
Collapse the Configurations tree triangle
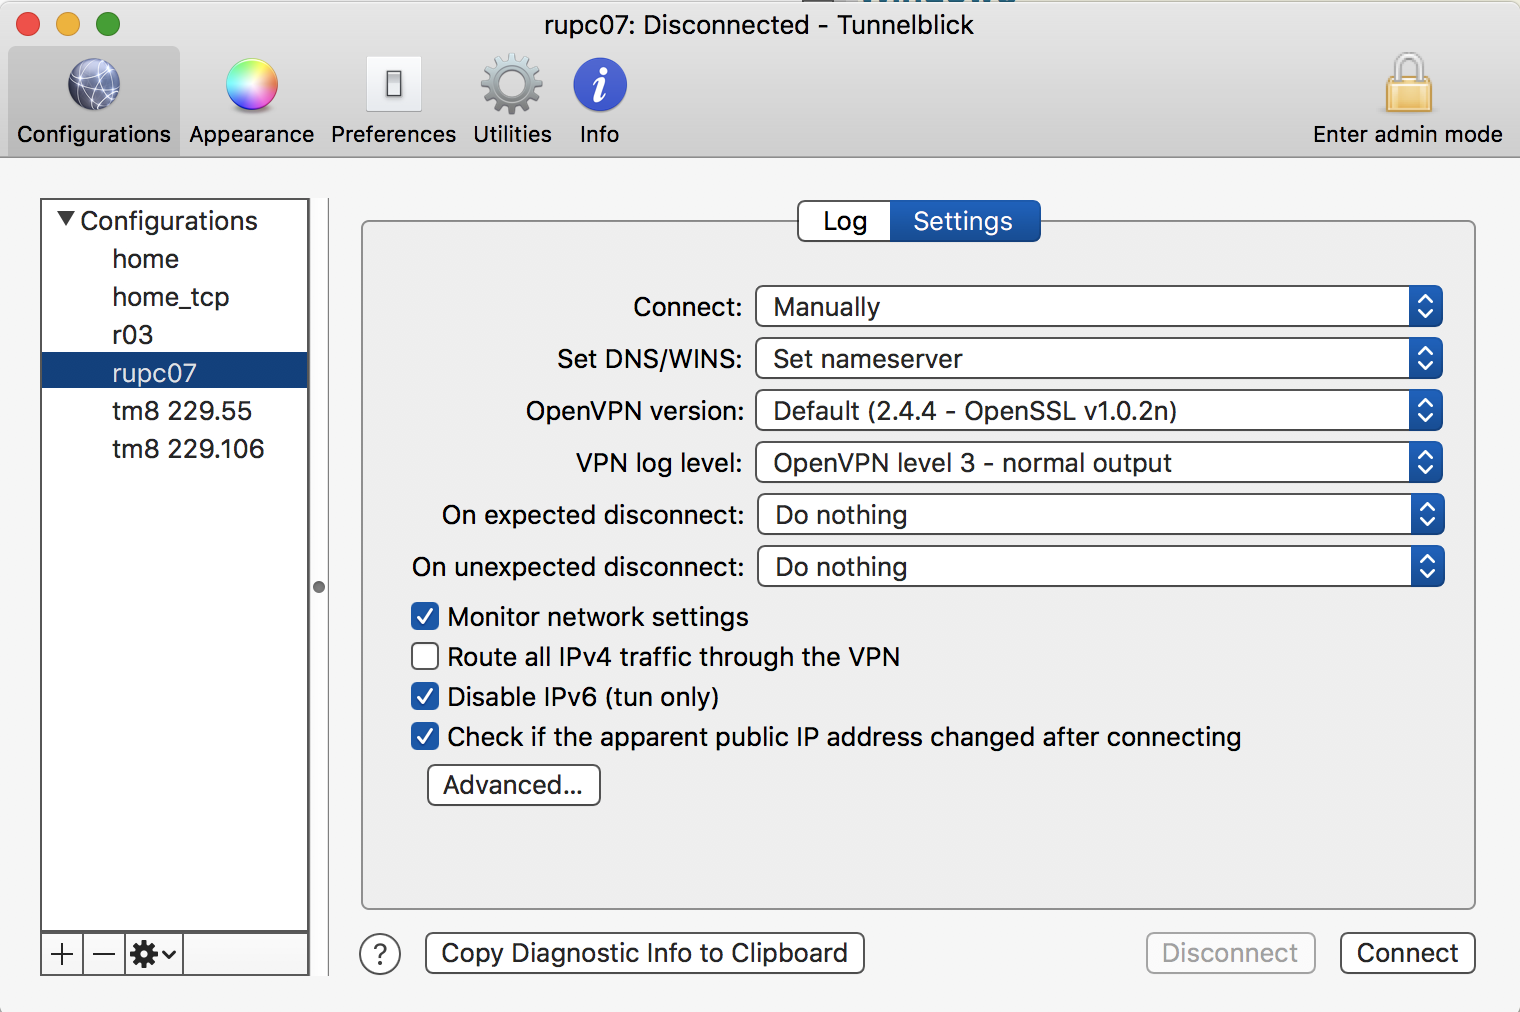click(66, 219)
